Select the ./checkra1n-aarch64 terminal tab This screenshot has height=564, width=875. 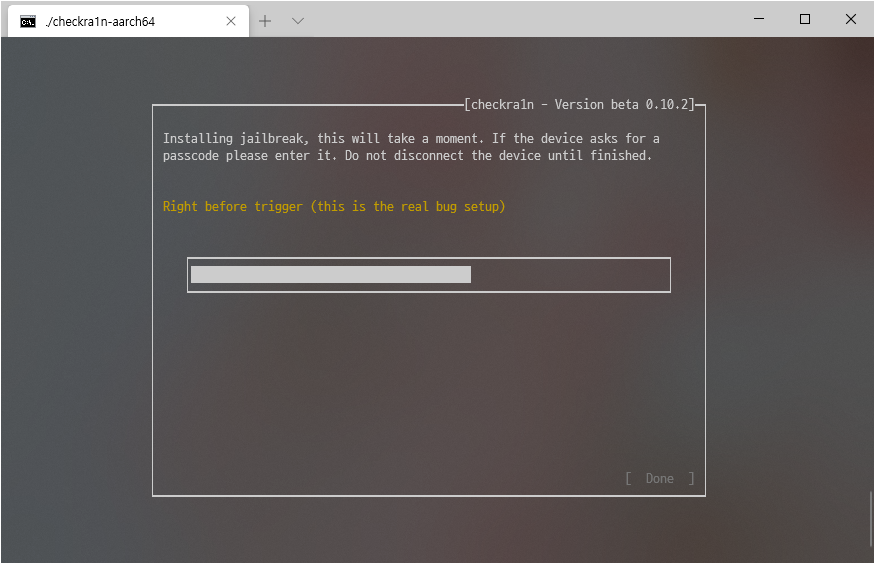tap(128, 21)
